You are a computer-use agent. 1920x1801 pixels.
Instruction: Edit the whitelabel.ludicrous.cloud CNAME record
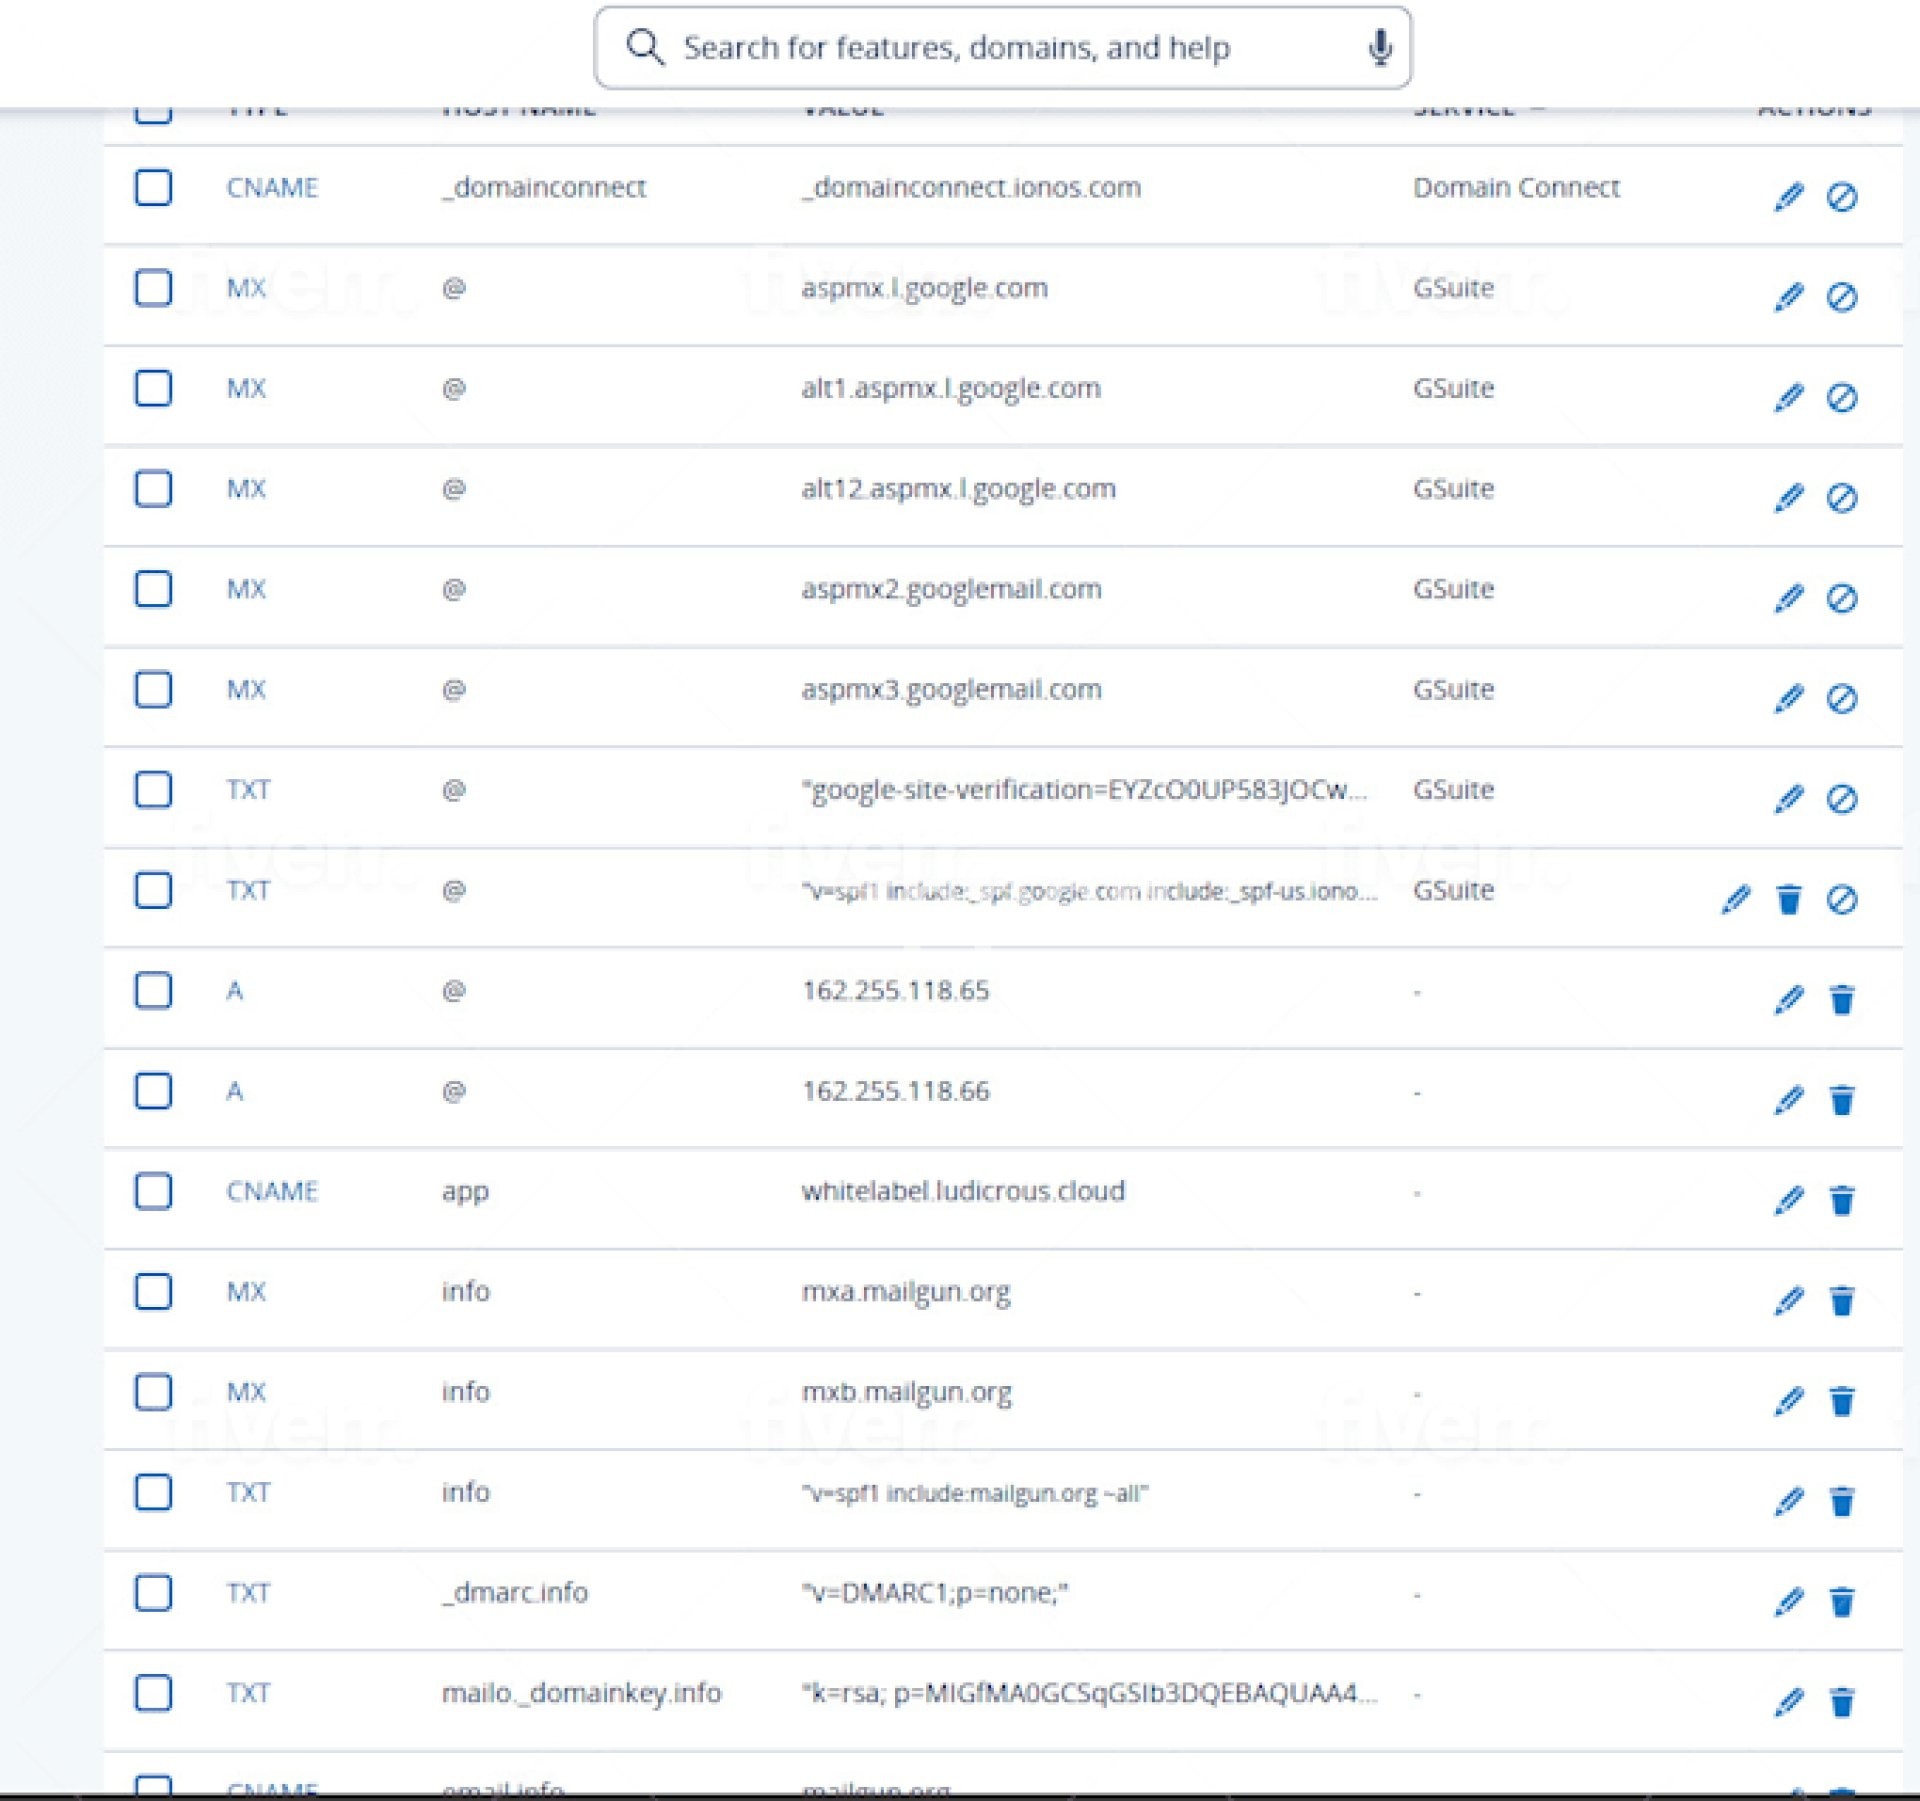(x=1789, y=1200)
